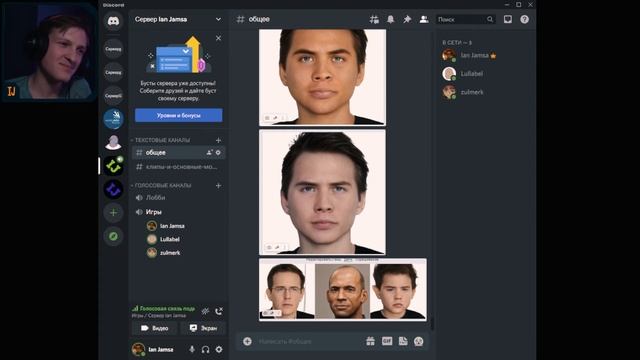Join the Лобби voice channel

(x=178, y=198)
